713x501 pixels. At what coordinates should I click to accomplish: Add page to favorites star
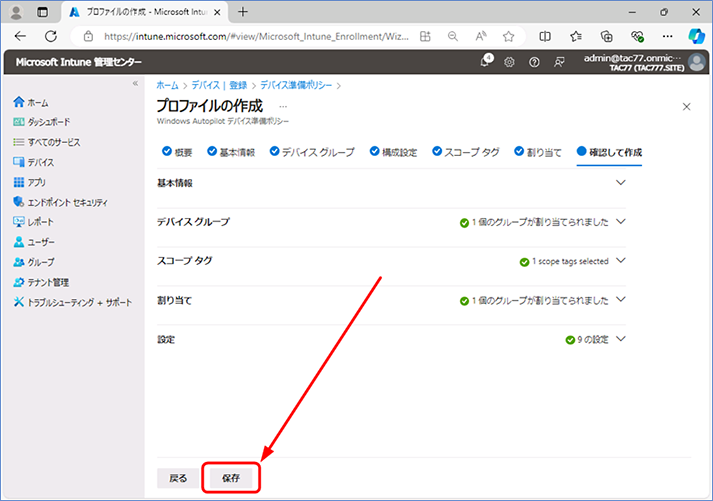coord(508,36)
